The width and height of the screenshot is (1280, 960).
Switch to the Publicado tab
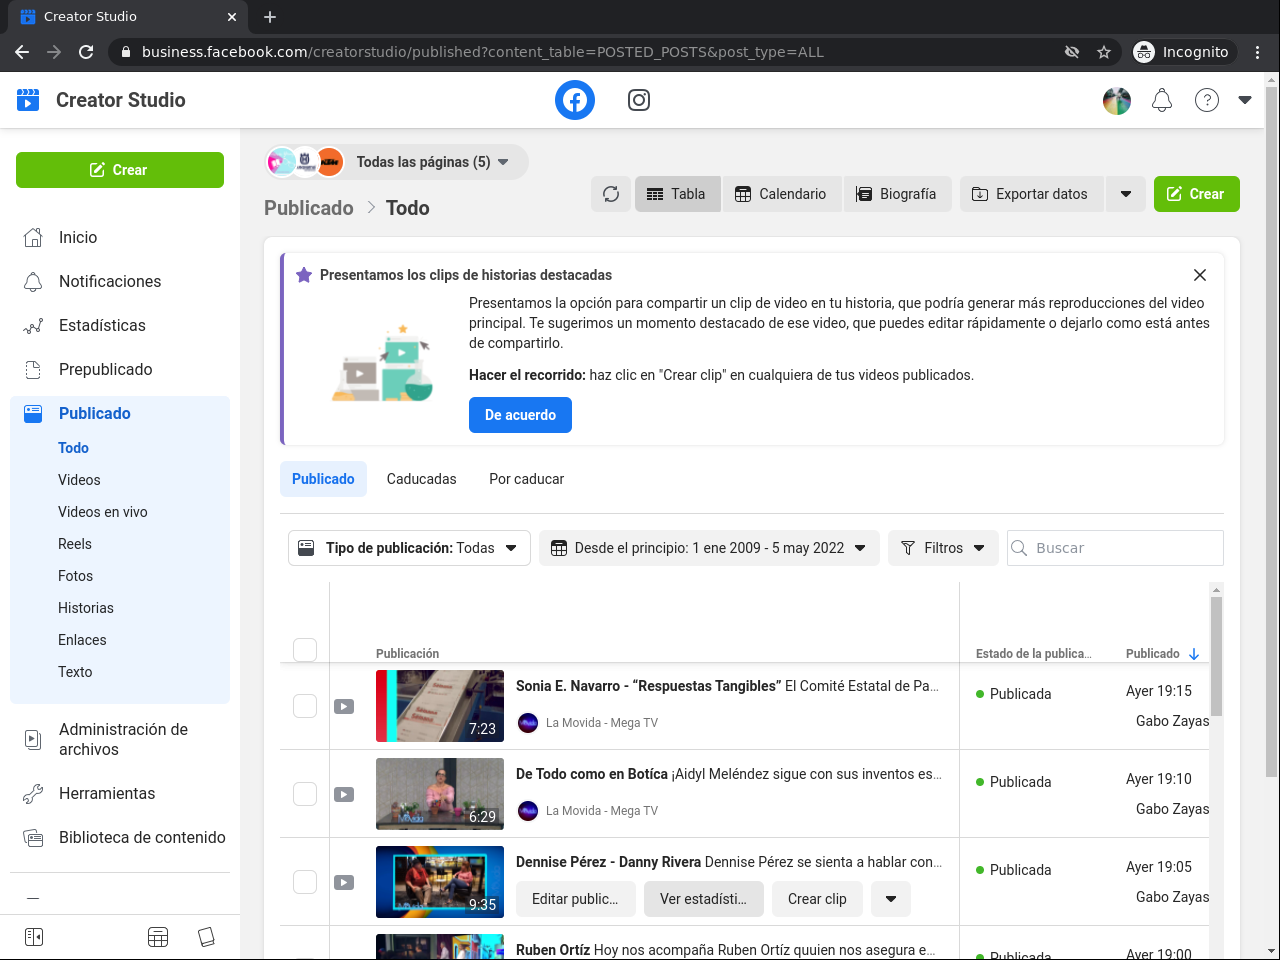(323, 479)
